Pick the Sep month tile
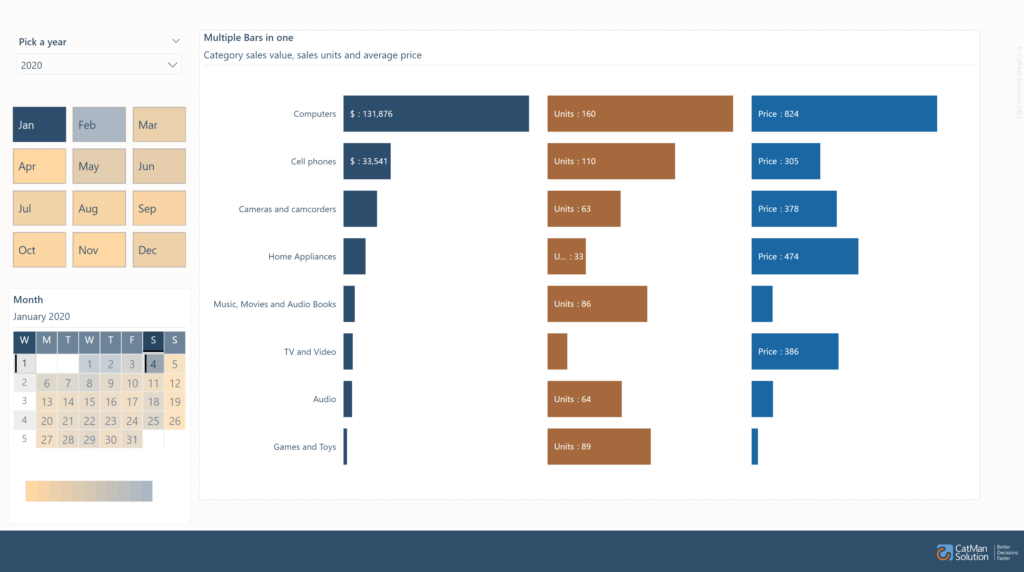1024x572 pixels. pyautogui.click(x=159, y=208)
